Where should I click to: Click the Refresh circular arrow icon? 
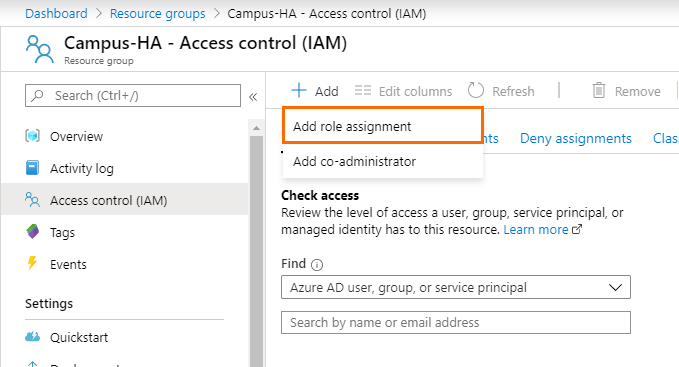[x=475, y=90]
